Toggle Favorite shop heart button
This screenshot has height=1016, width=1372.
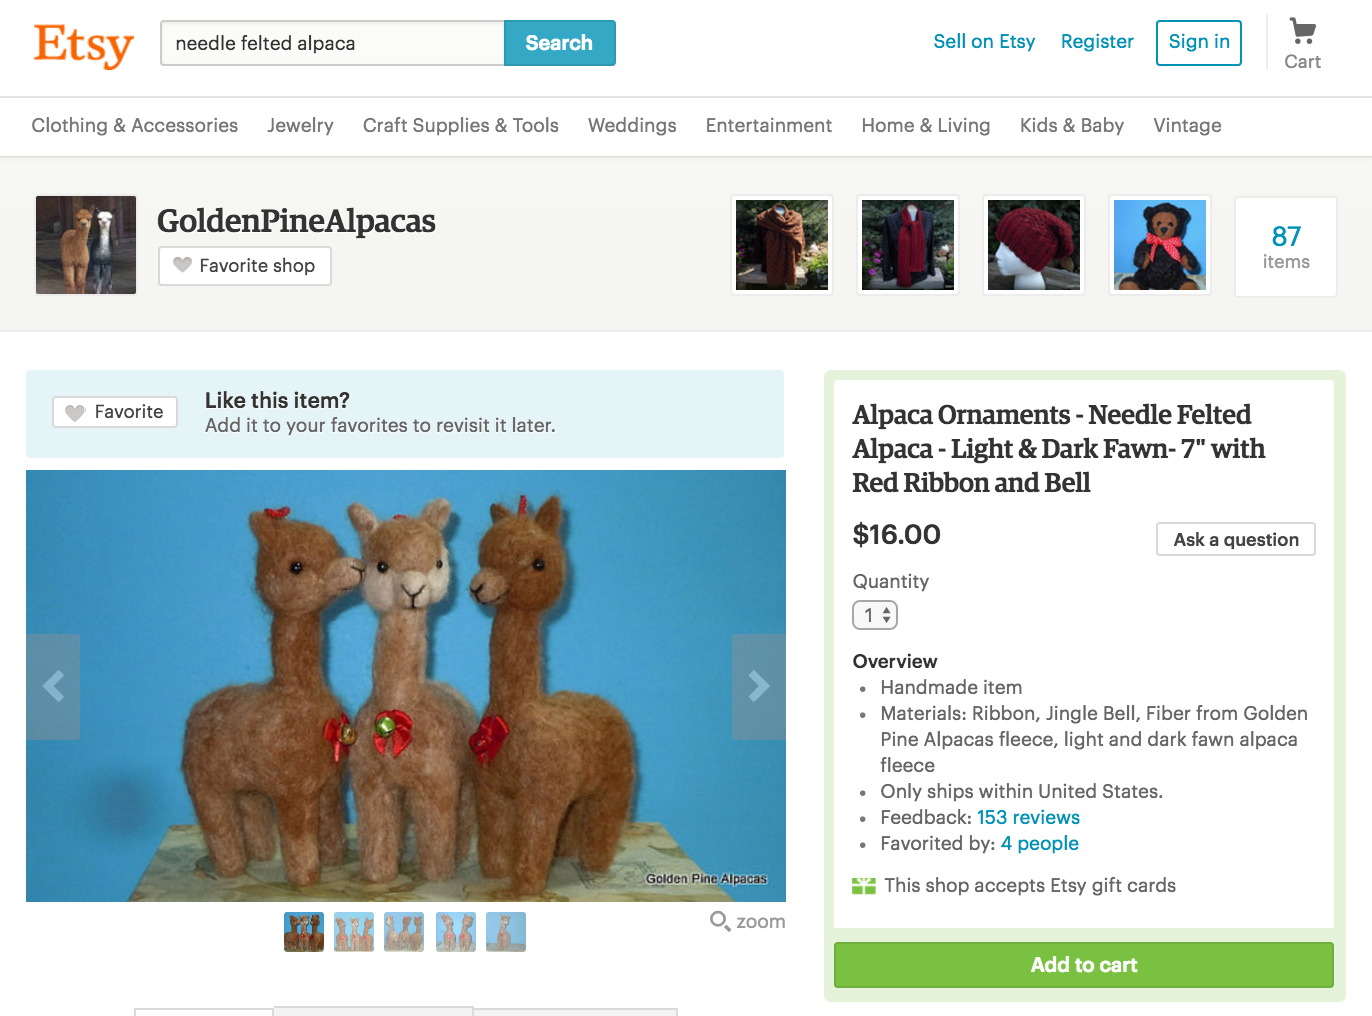[245, 266]
